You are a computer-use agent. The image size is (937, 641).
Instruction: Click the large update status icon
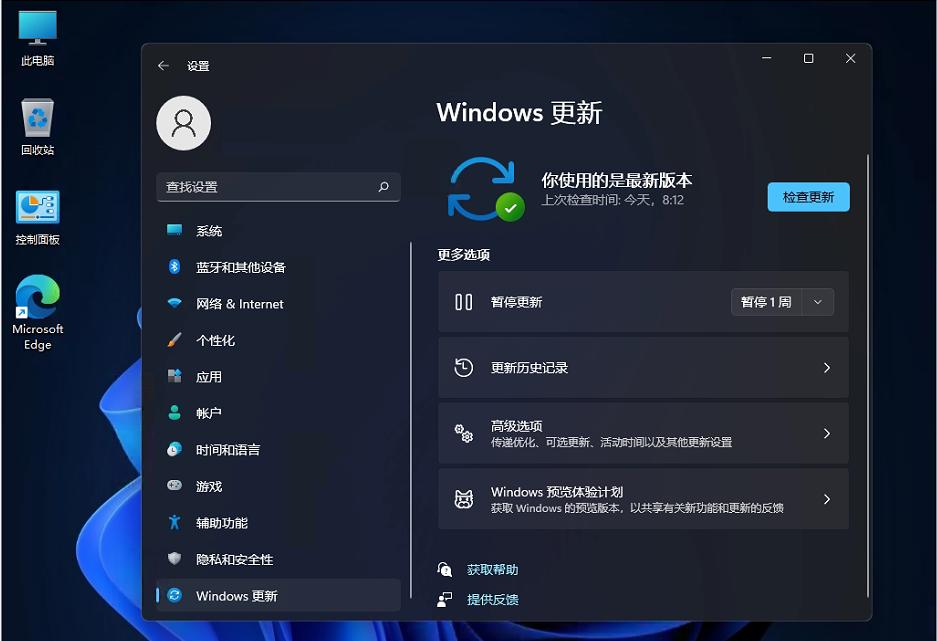486,189
